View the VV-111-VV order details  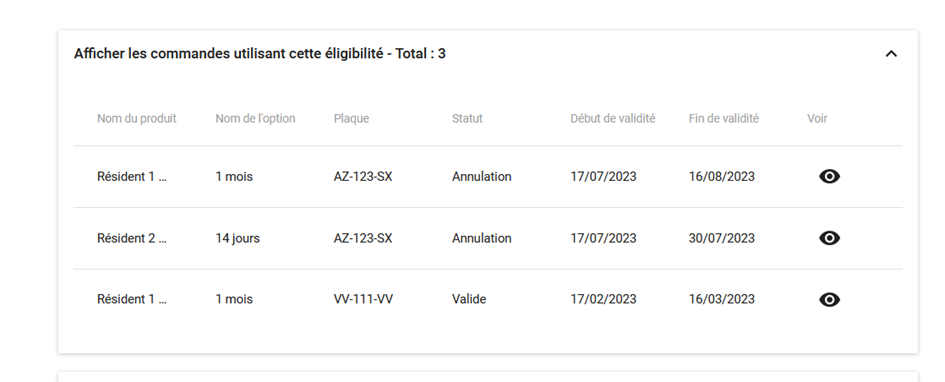(x=829, y=299)
